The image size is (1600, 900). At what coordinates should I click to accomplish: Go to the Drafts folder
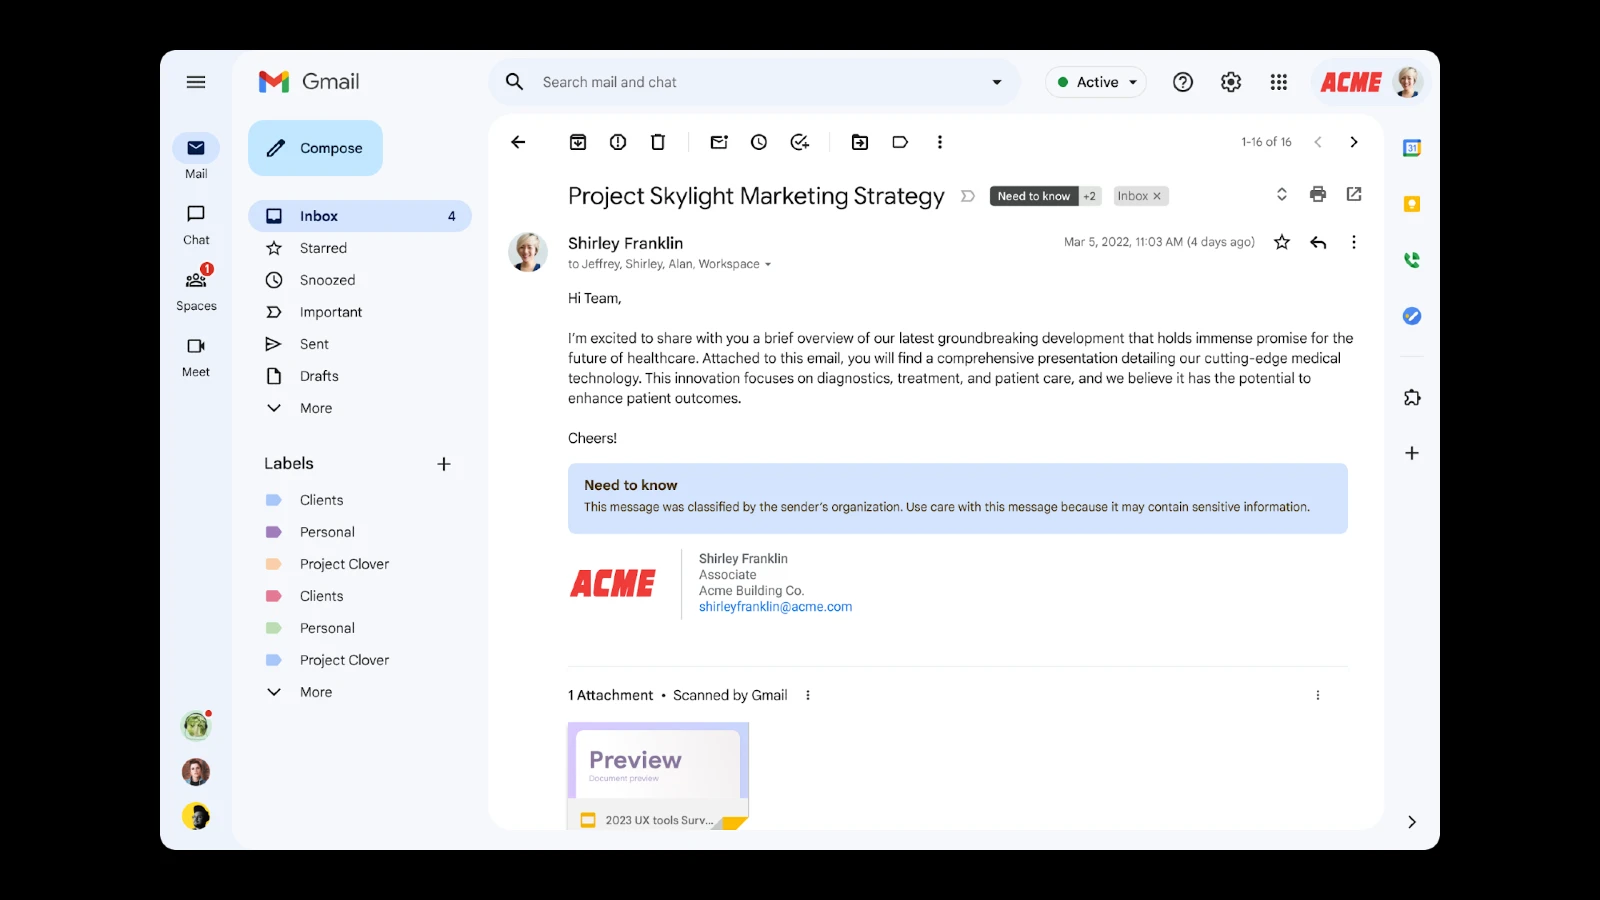319,376
